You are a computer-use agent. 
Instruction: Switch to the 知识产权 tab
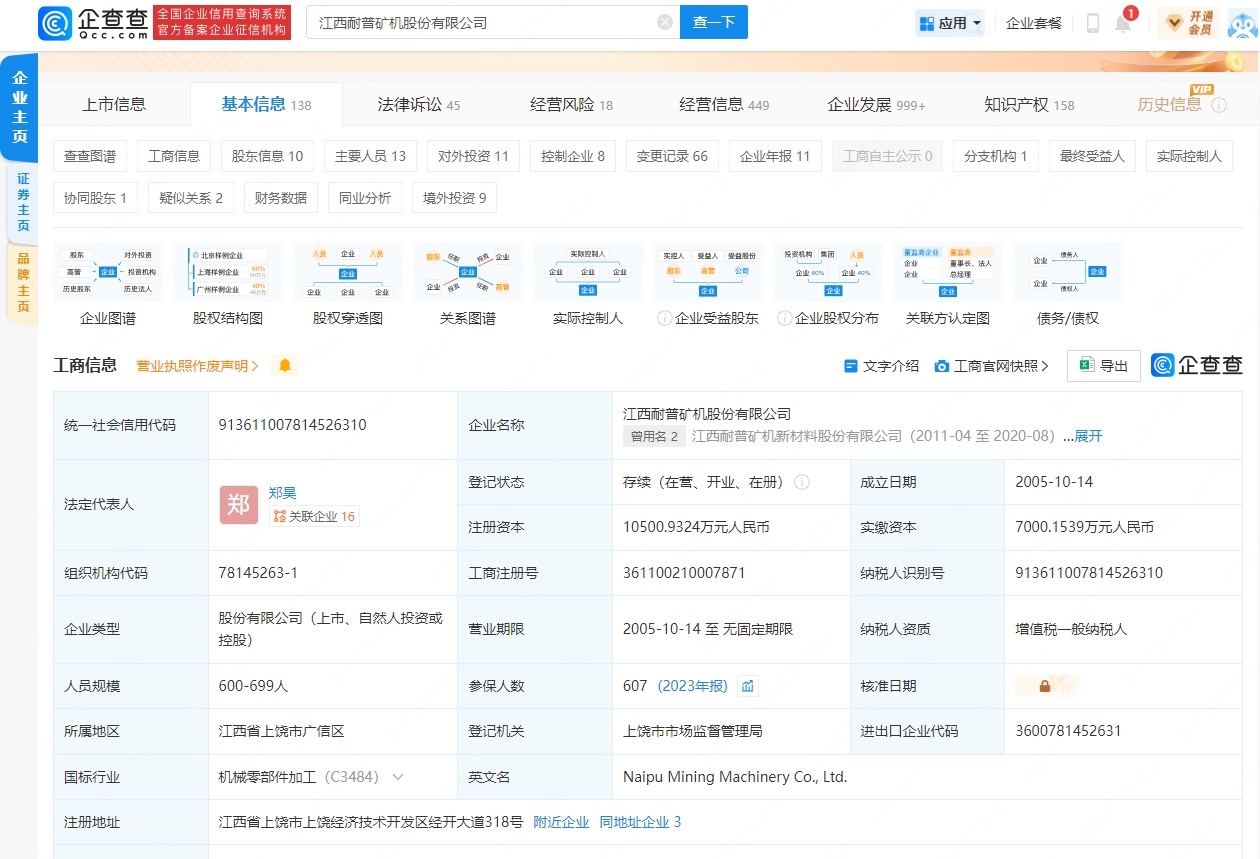point(1029,105)
